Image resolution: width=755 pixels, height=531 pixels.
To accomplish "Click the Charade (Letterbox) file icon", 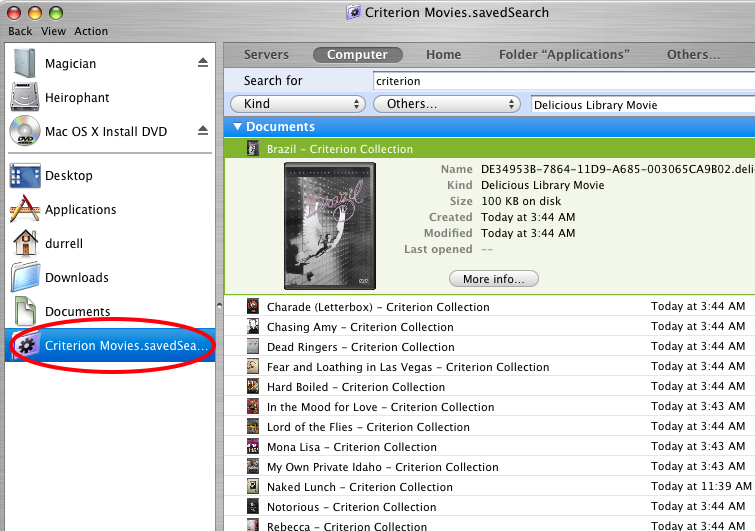I will 253,306.
